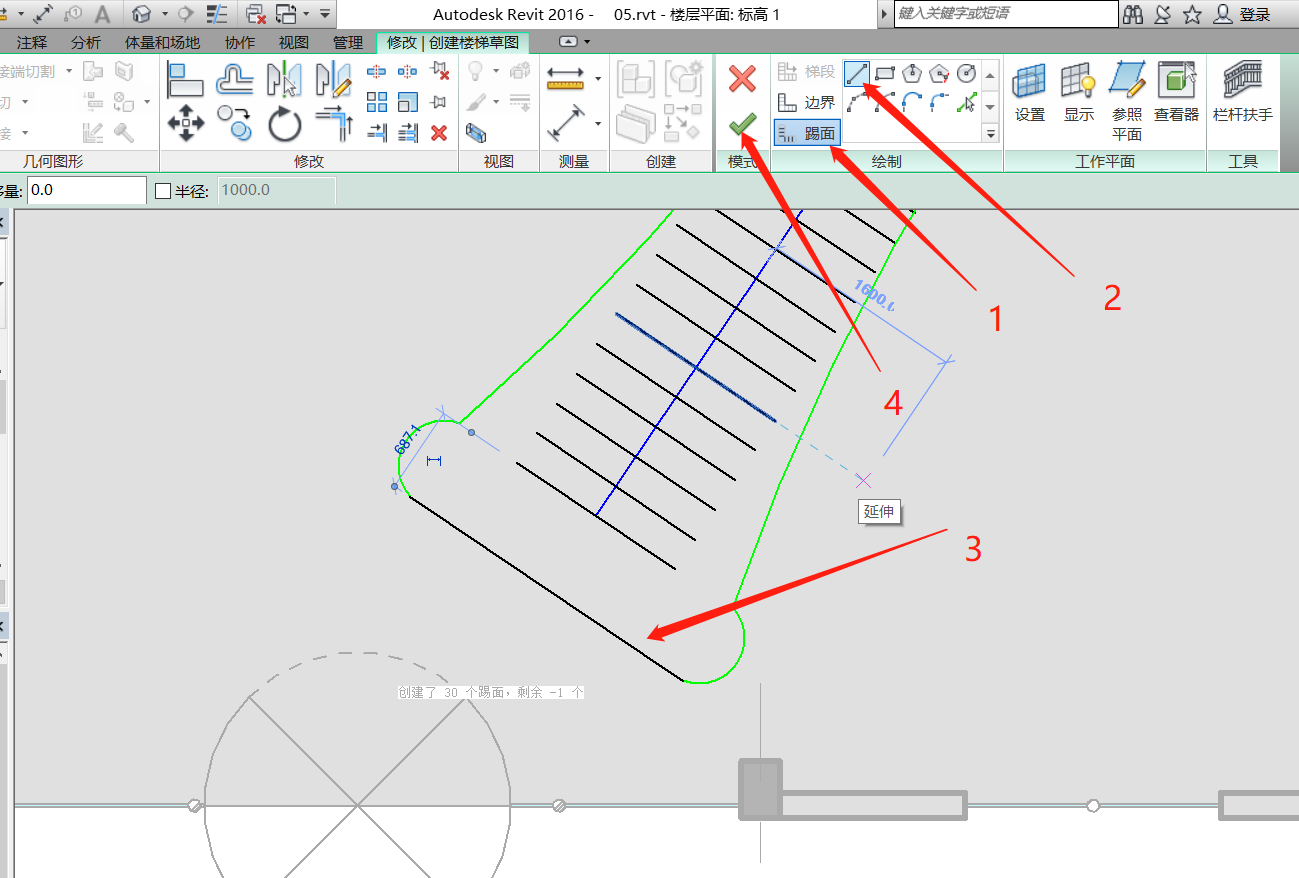Cancel edit mode with the red X
This screenshot has width=1299, height=878.
742,80
